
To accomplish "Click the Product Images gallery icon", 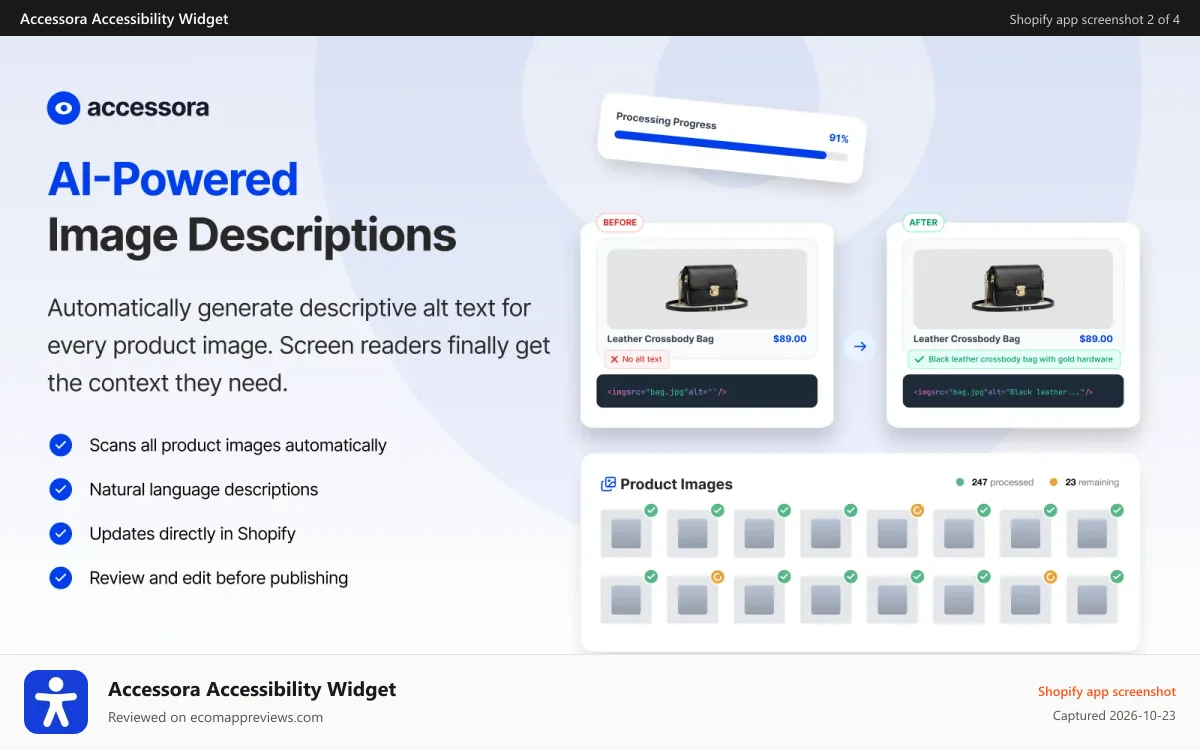I will 608,484.
